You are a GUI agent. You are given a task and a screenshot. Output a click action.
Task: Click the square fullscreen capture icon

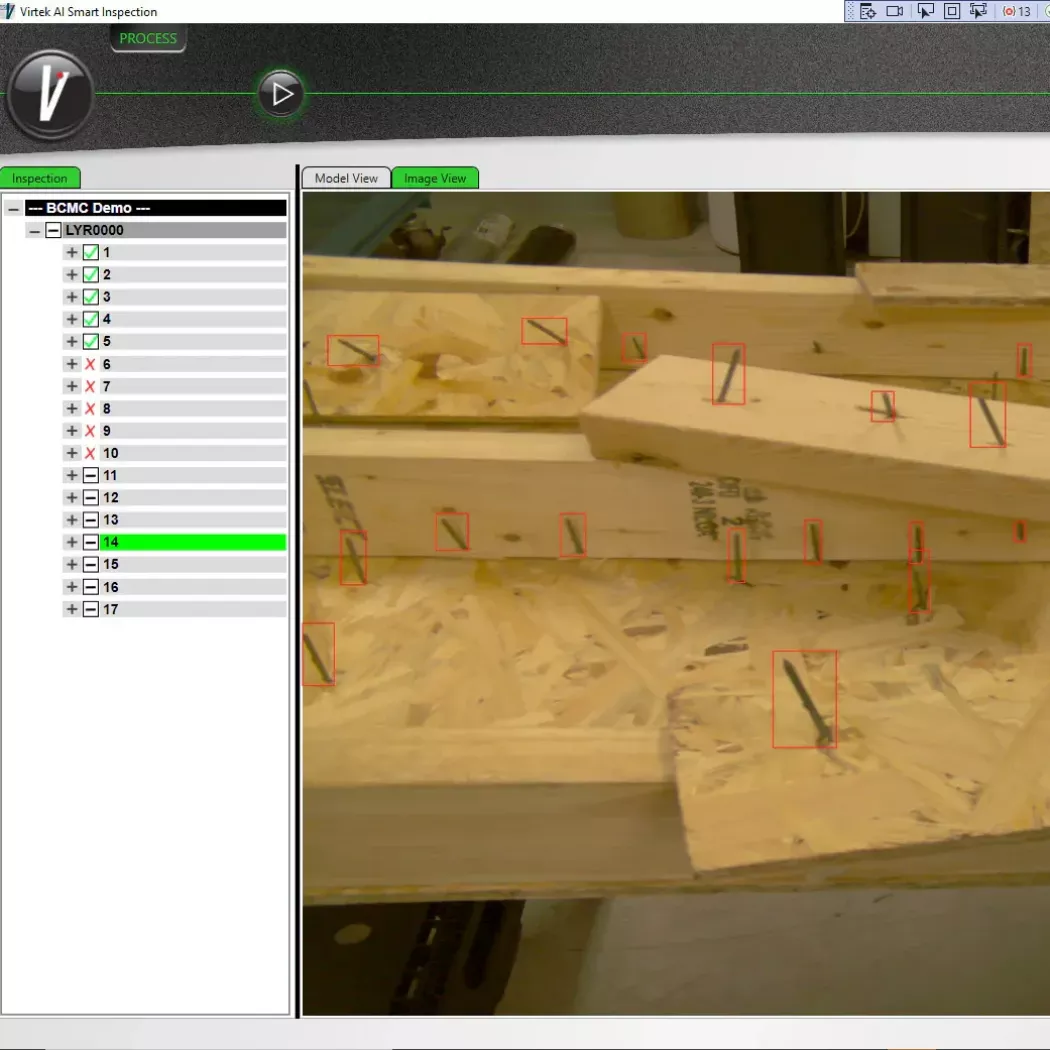(x=952, y=11)
